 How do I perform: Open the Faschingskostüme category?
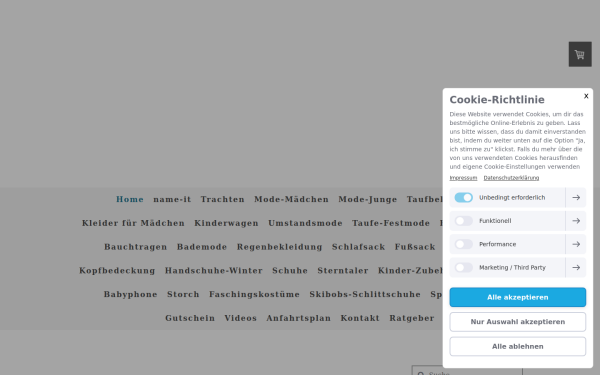coord(254,294)
